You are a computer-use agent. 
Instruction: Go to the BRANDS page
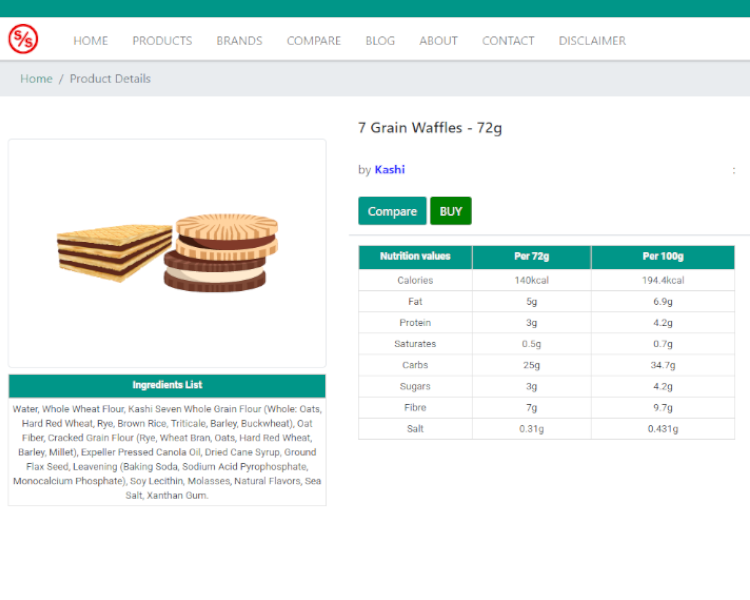point(239,41)
